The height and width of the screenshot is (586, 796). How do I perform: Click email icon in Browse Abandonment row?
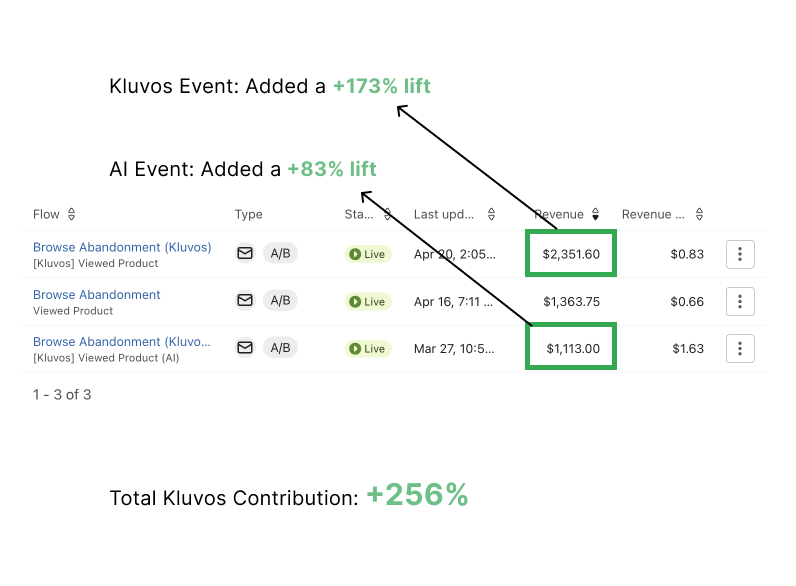(245, 300)
